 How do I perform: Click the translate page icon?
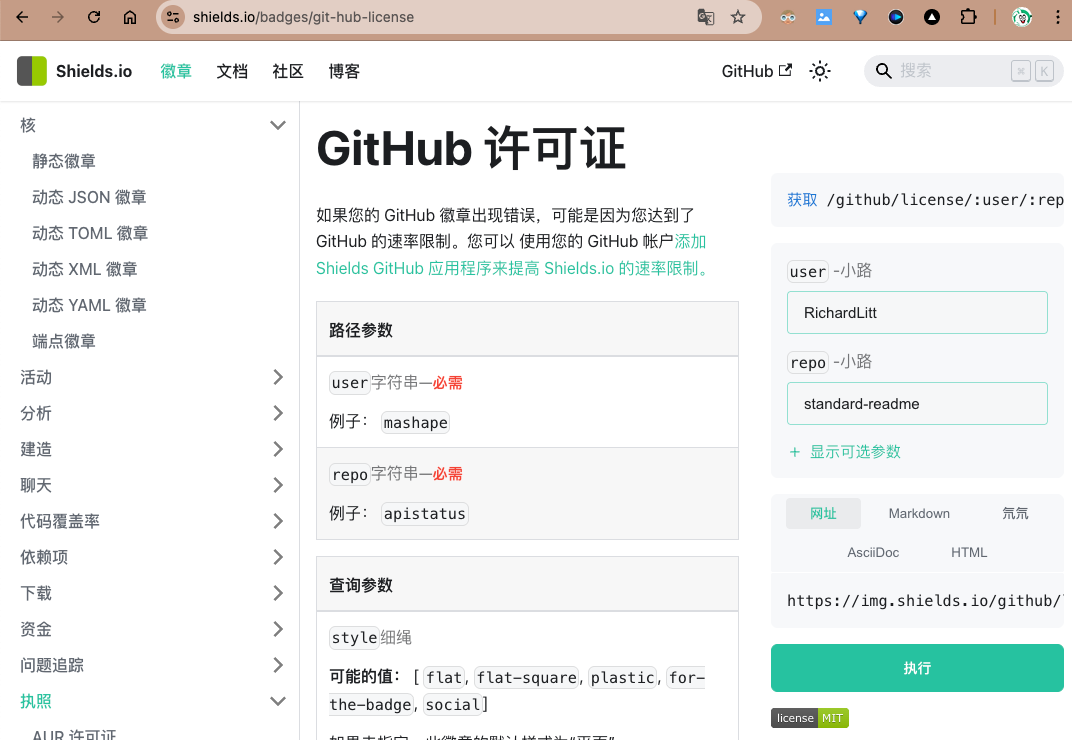[706, 17]
